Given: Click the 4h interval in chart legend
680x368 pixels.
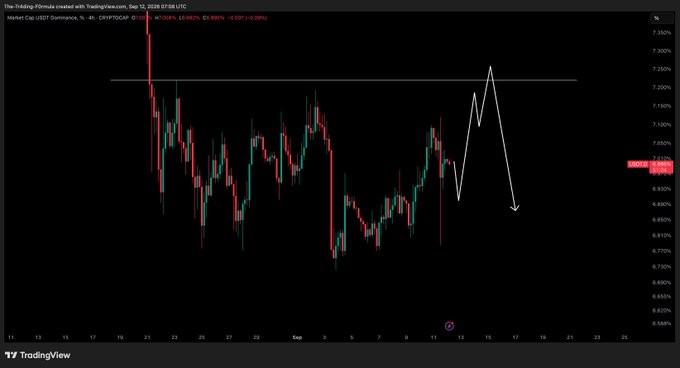Looking at the screenshot, I should 91,18.
